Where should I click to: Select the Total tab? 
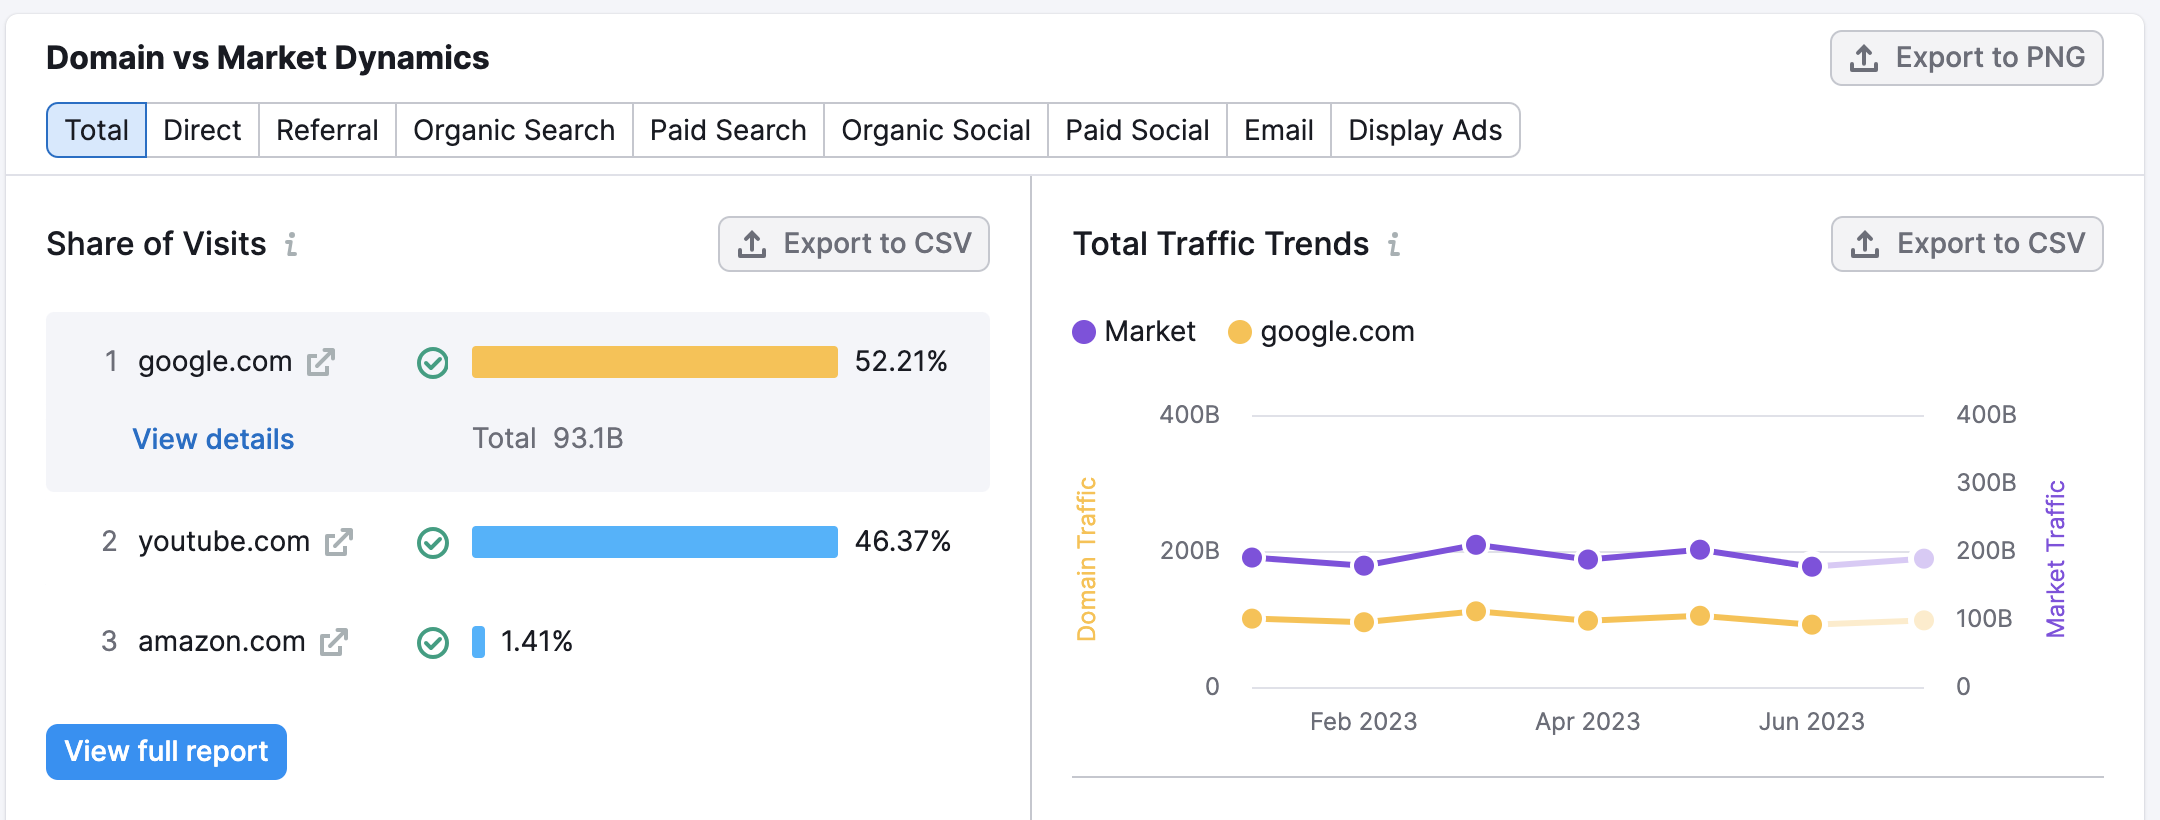point(97,130)
